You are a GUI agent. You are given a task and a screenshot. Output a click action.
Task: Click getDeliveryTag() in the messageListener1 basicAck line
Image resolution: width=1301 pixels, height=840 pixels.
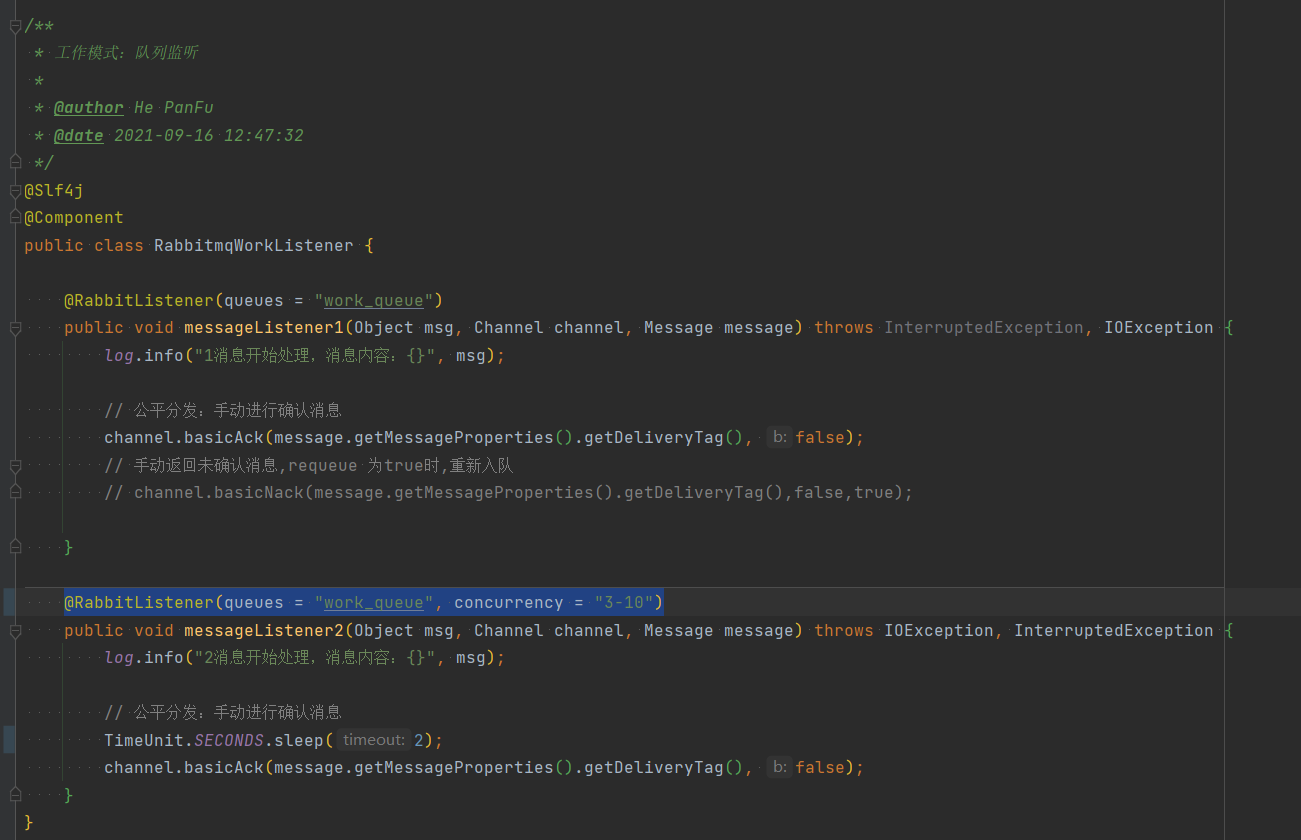point(664,437)
